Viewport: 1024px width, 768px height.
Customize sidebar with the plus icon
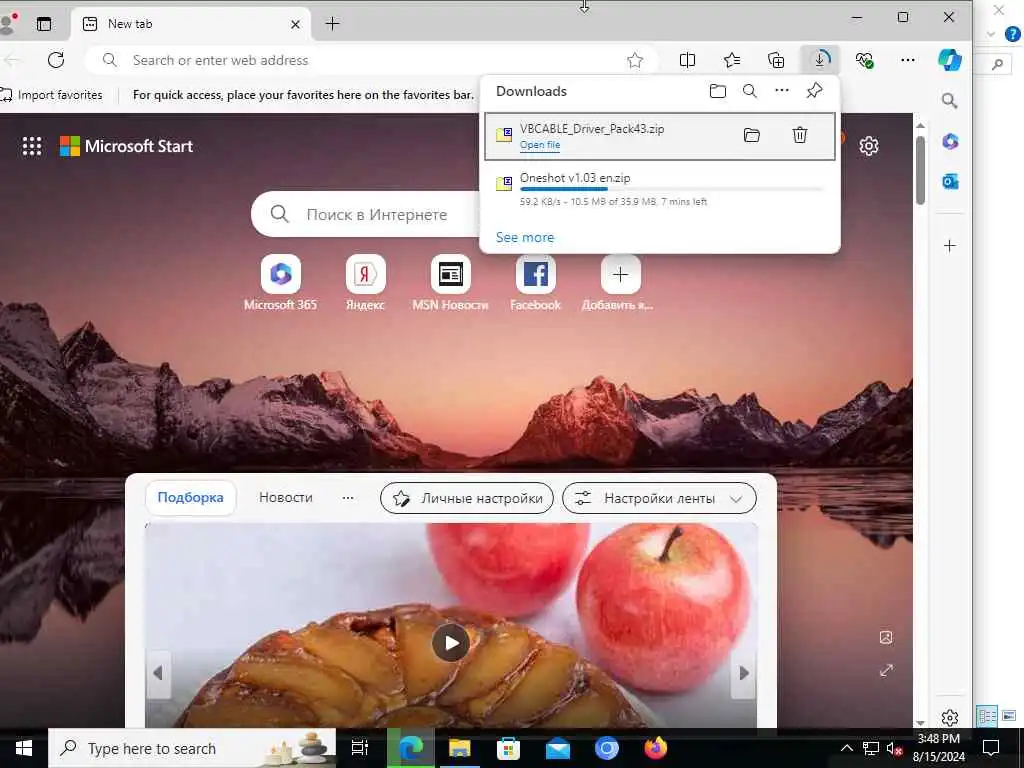950,246
